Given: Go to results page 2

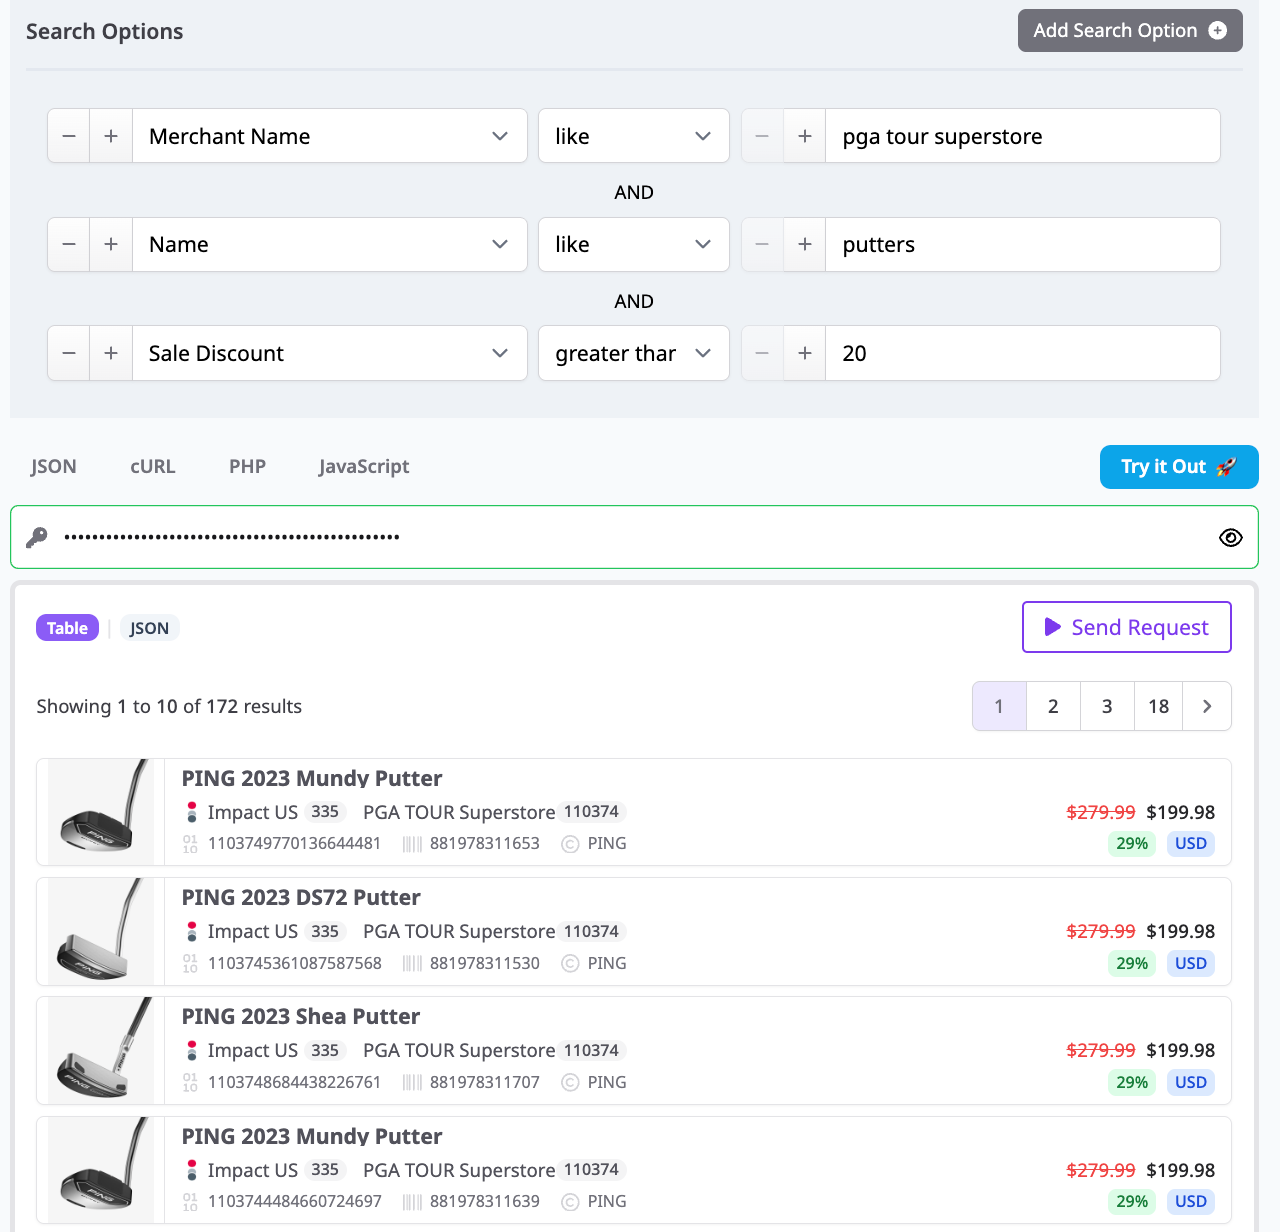Looking at the screenshot, I should click(x=1053, y=707).
